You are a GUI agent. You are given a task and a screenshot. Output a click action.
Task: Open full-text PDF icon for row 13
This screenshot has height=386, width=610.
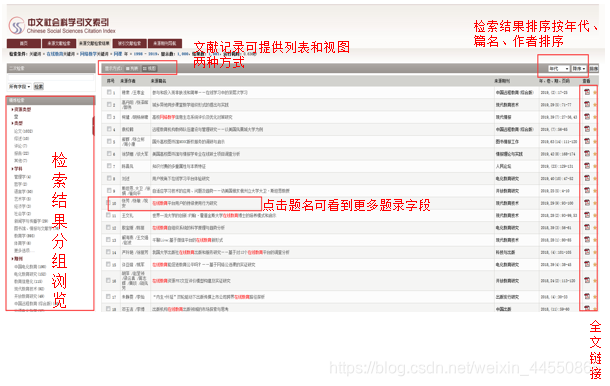587,239
